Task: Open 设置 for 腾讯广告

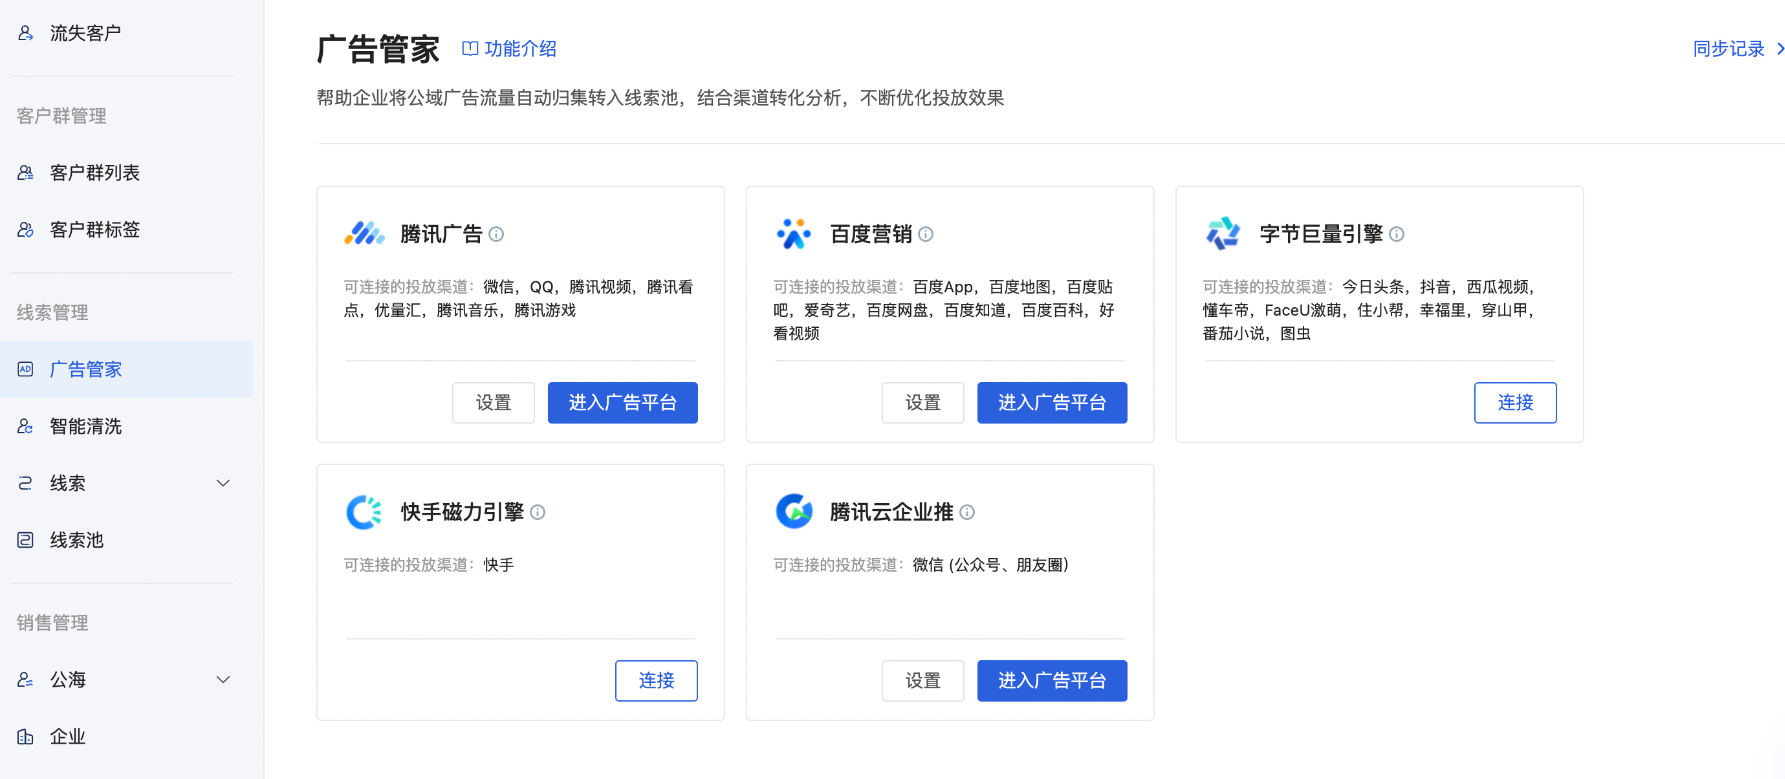Action: click(x=493, y=403)
